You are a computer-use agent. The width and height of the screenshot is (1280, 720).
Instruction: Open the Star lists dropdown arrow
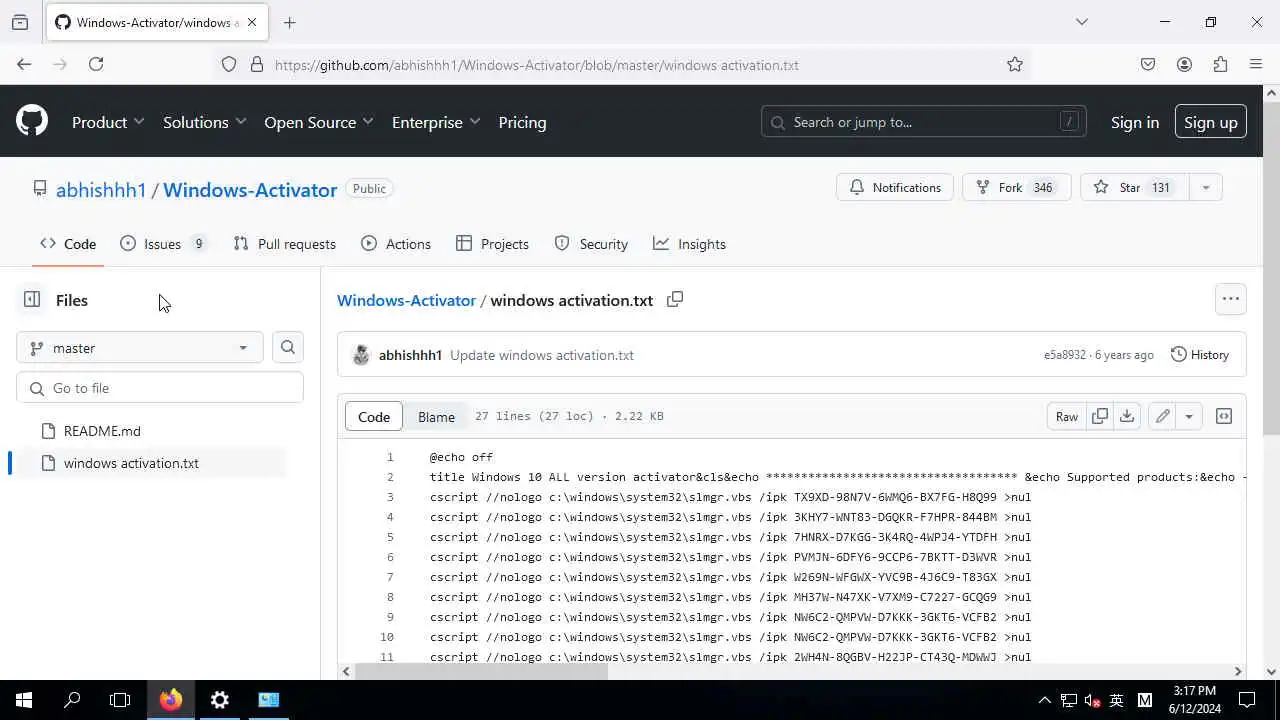[1205, 187]
